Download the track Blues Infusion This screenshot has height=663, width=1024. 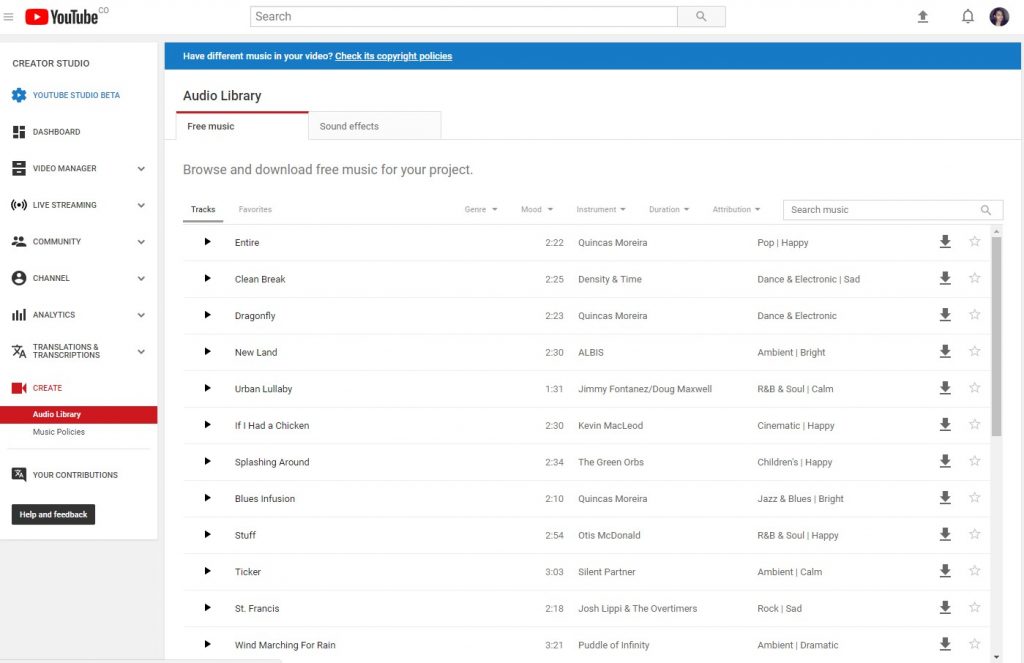[944, 498]
